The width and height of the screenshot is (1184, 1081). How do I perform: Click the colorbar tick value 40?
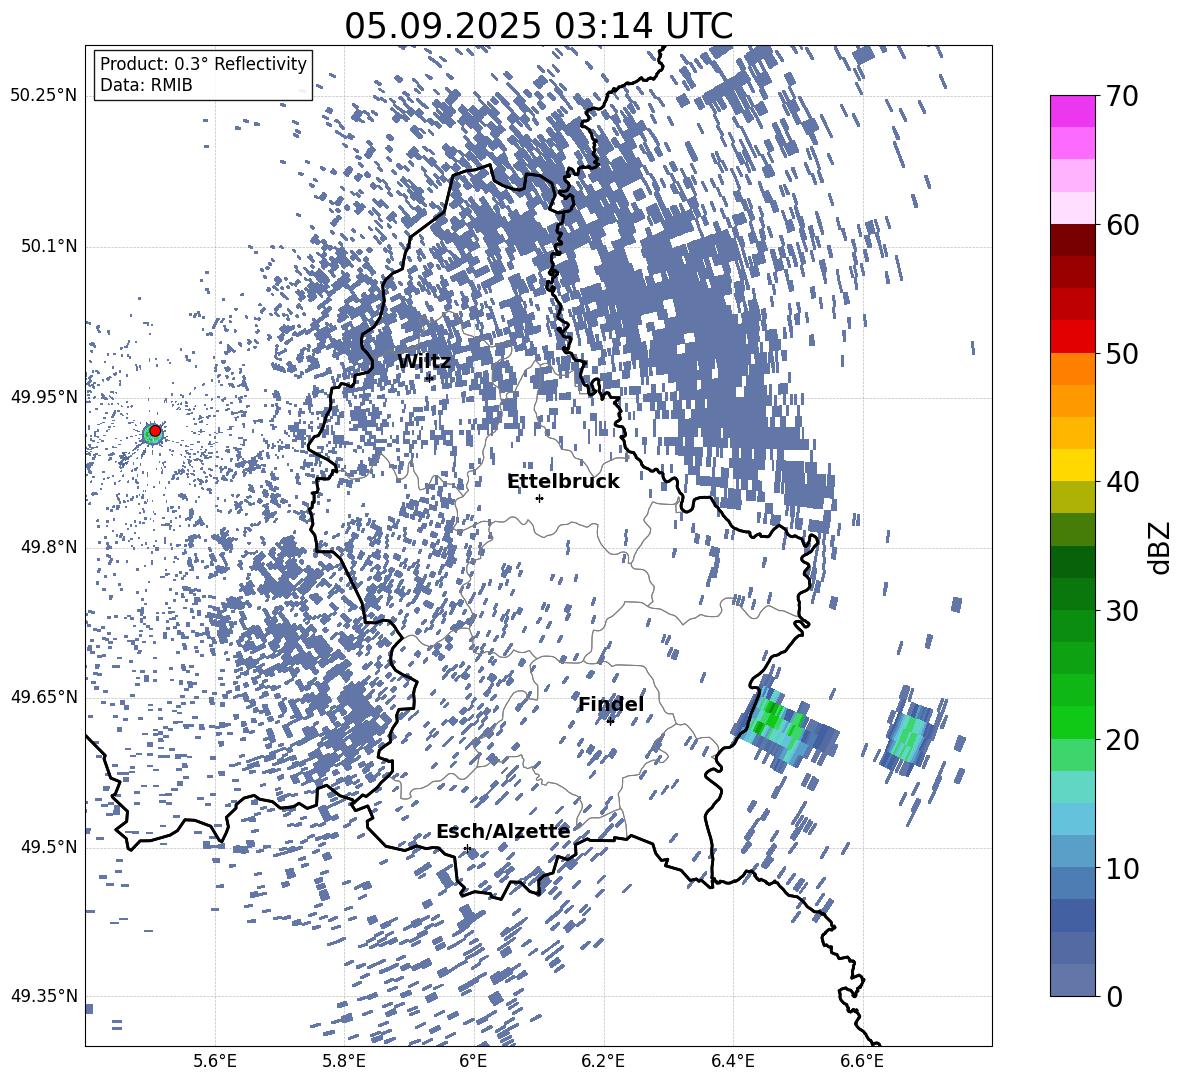point(1122,482)
